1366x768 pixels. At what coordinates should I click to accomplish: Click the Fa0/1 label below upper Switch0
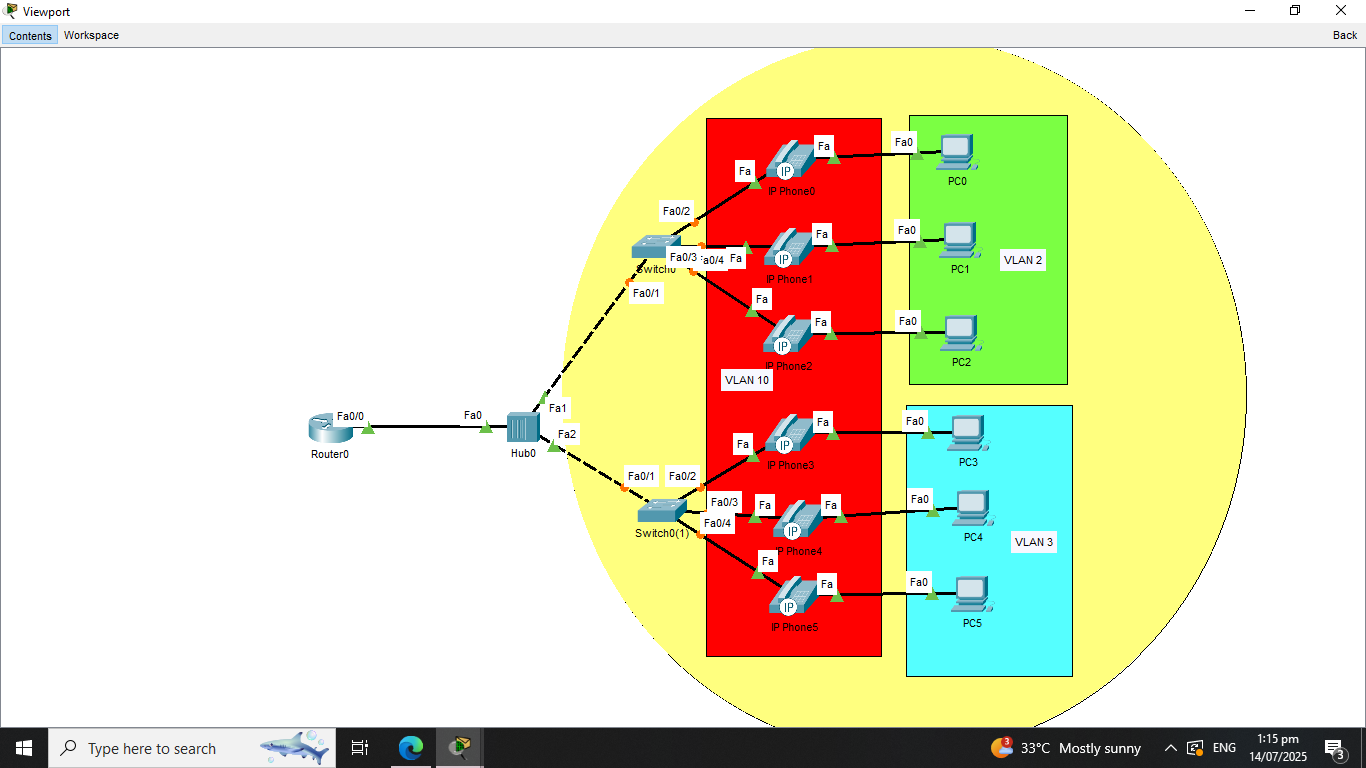click(x=646, y=293)
